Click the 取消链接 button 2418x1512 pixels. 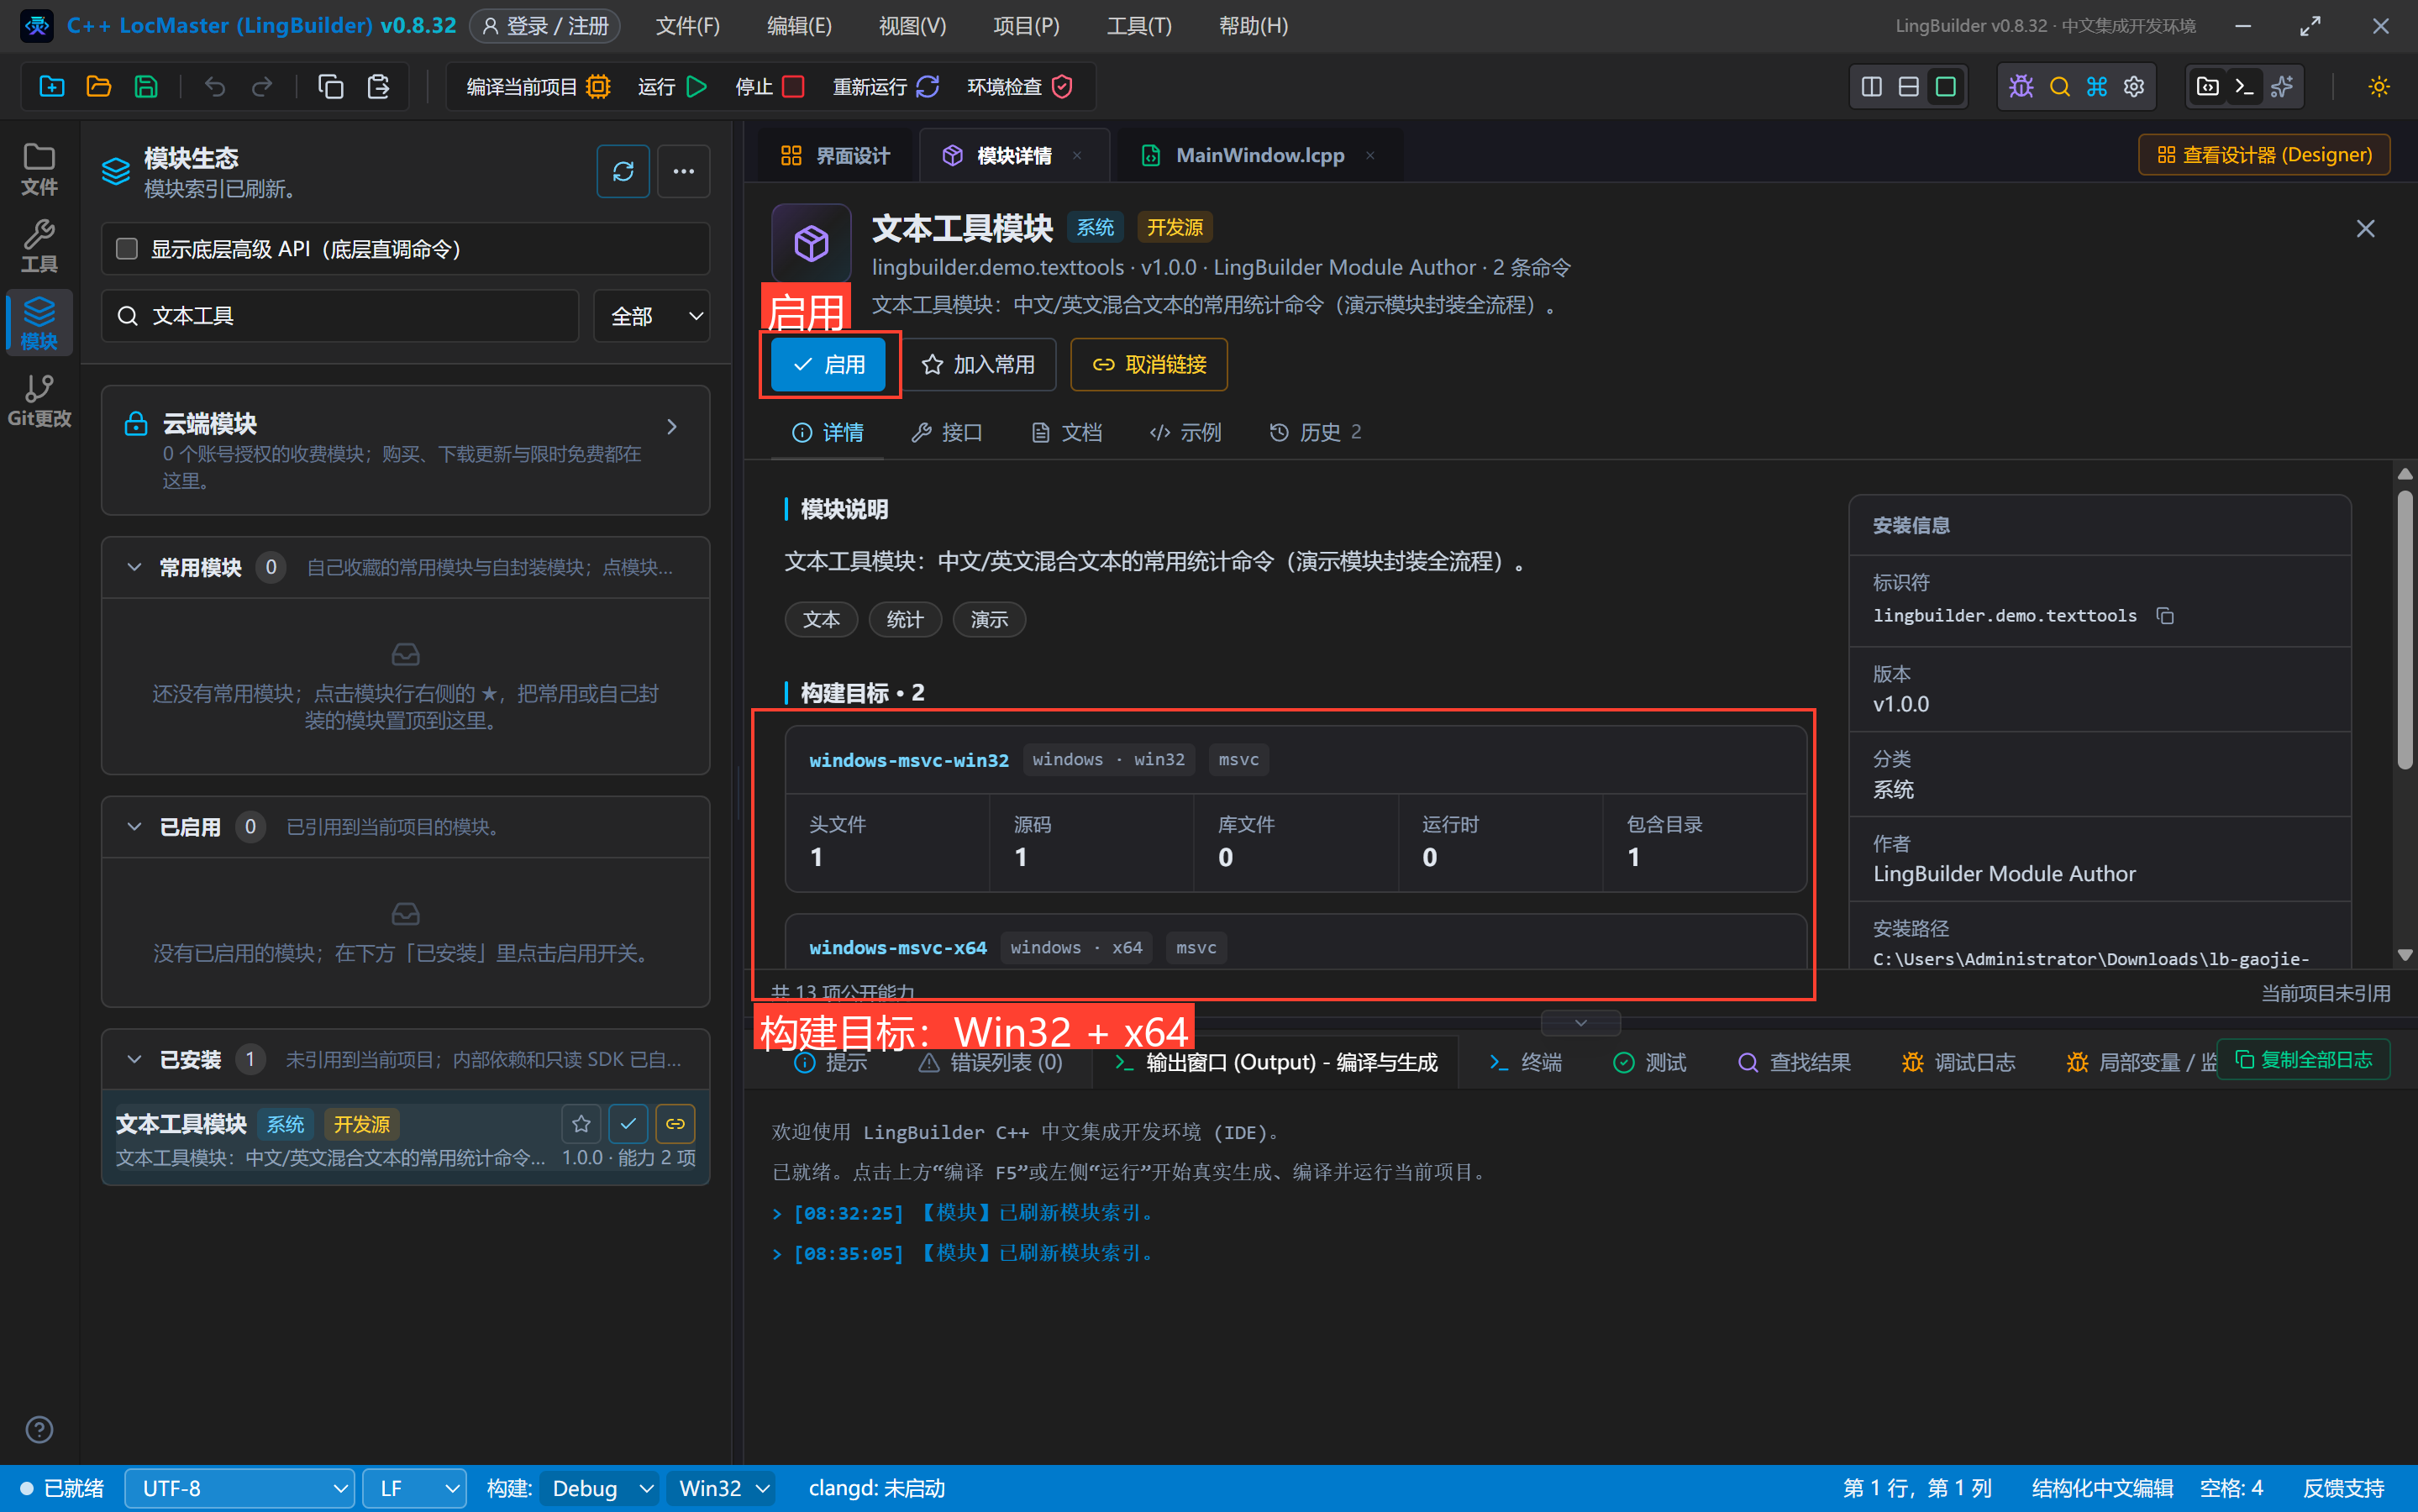point(1149,364)
